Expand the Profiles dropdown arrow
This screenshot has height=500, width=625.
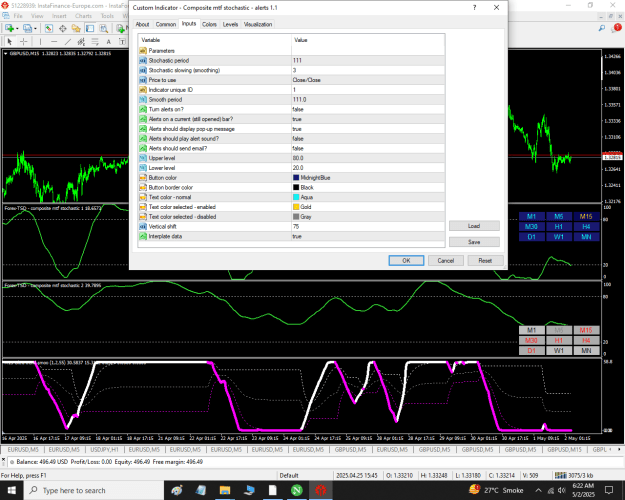[35, 29]
